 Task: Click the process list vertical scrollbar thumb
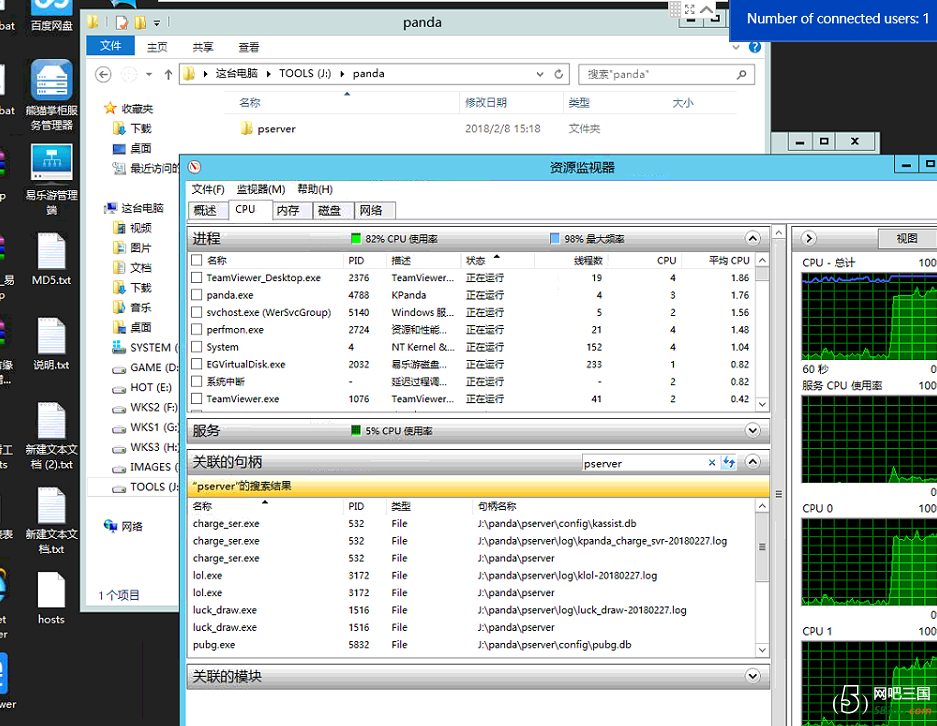pyautogui.click(x=762, y=274)
